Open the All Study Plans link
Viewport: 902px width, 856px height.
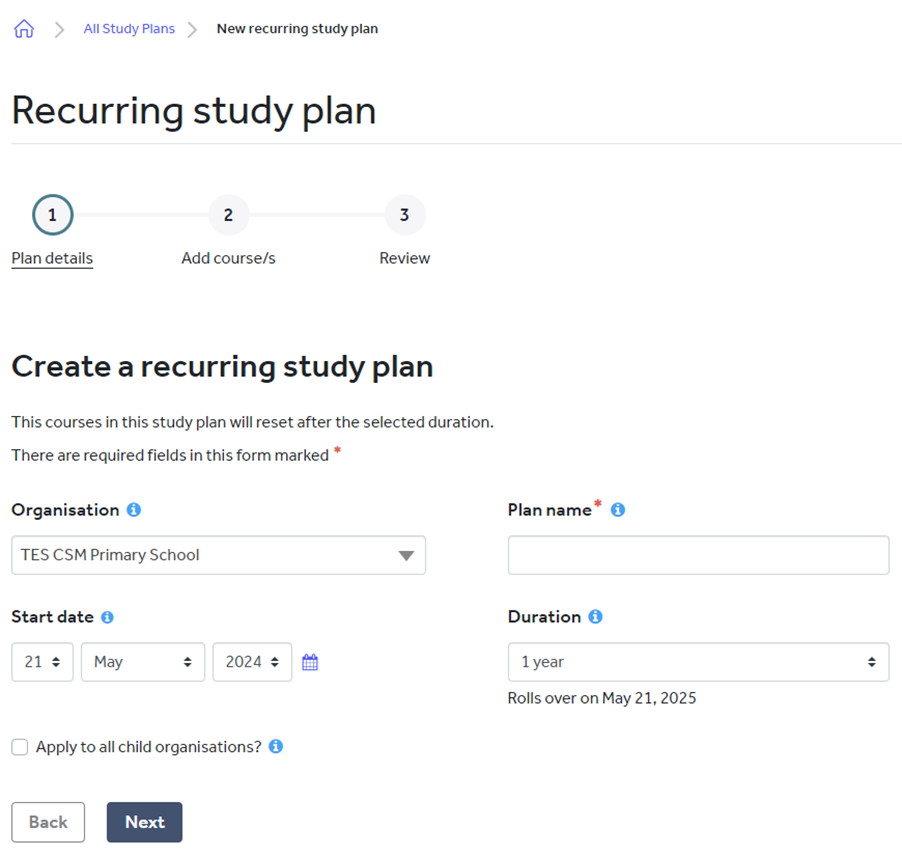coord(129,28)
